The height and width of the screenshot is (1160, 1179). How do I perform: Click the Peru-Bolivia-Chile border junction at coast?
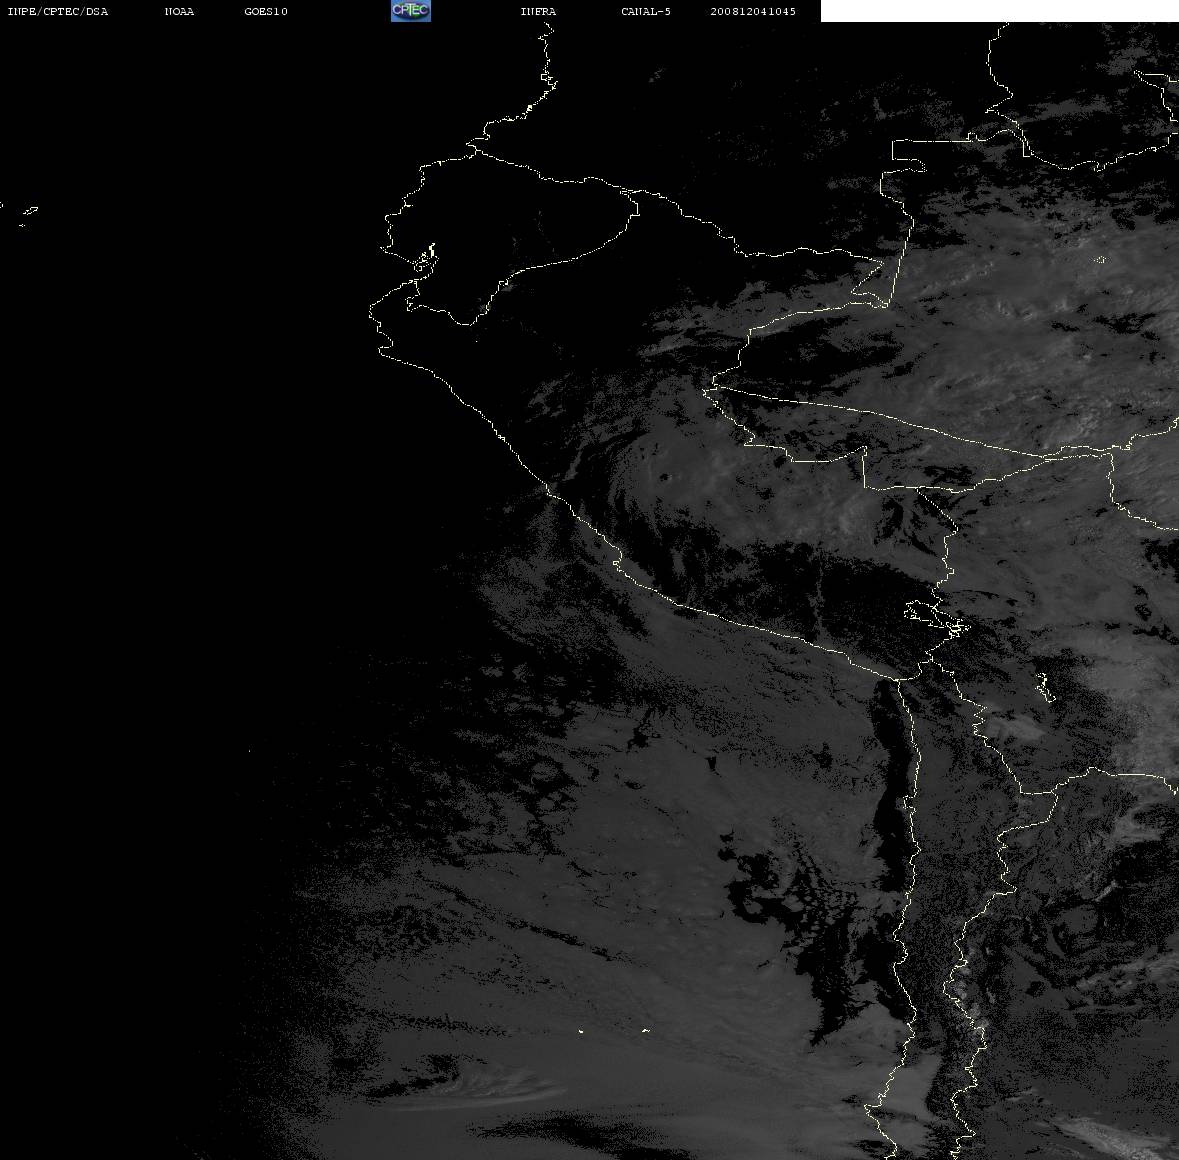click(x=901, y=678)
